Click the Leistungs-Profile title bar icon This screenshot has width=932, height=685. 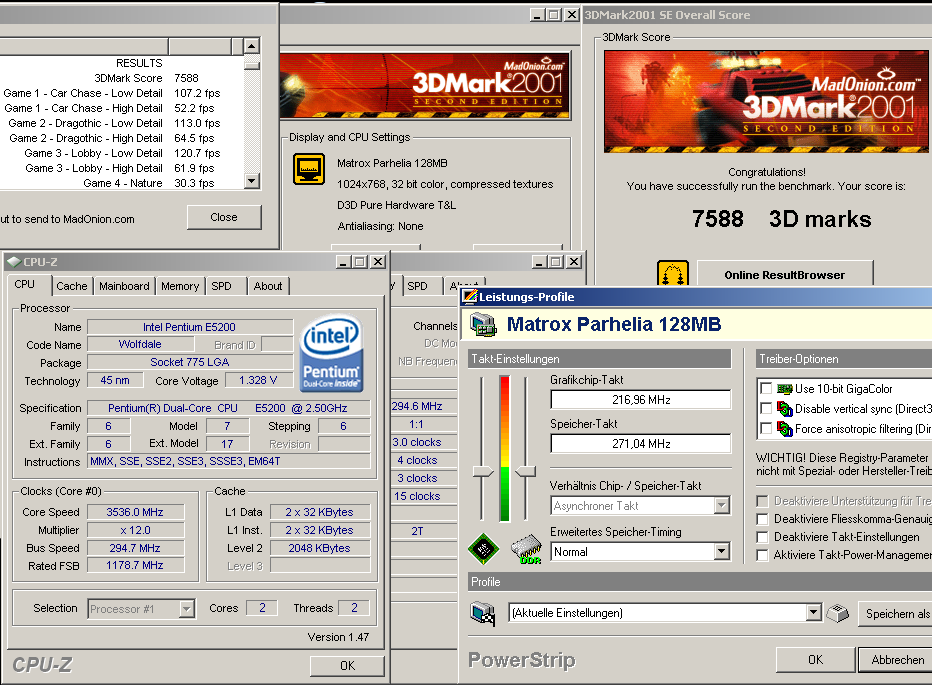coord(470,296)
